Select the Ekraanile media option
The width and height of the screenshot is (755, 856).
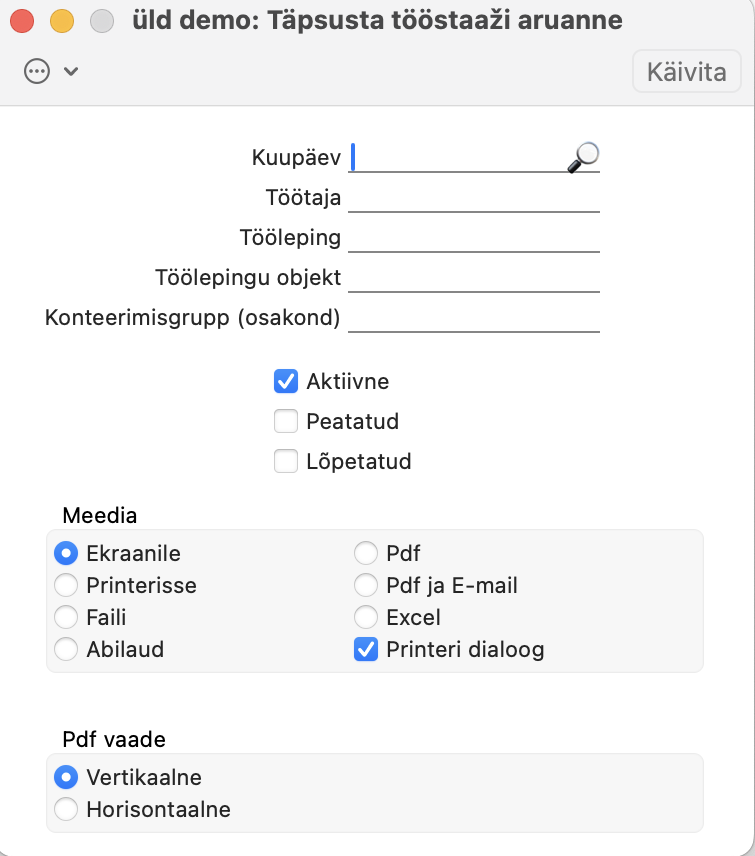tap(66, 553)
